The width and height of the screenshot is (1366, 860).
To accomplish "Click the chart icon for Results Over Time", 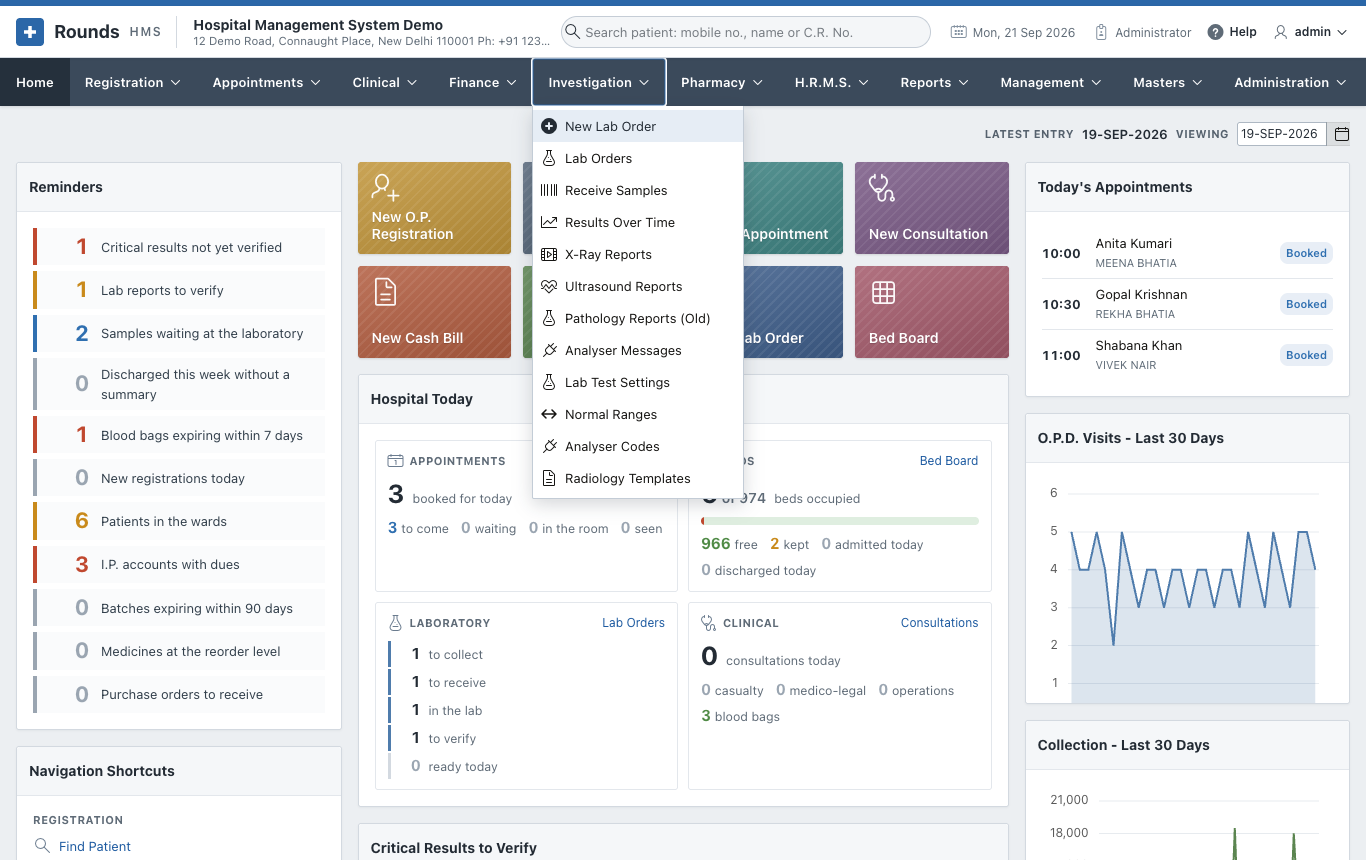I will coord(548,222).
